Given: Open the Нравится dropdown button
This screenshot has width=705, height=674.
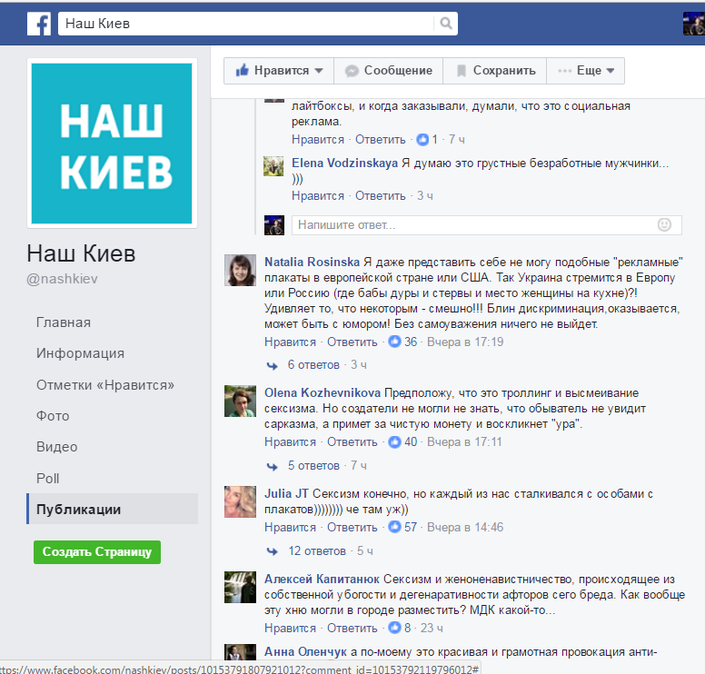Looking at the screenshot, I should pyautogui.click(x=279, y=71).
